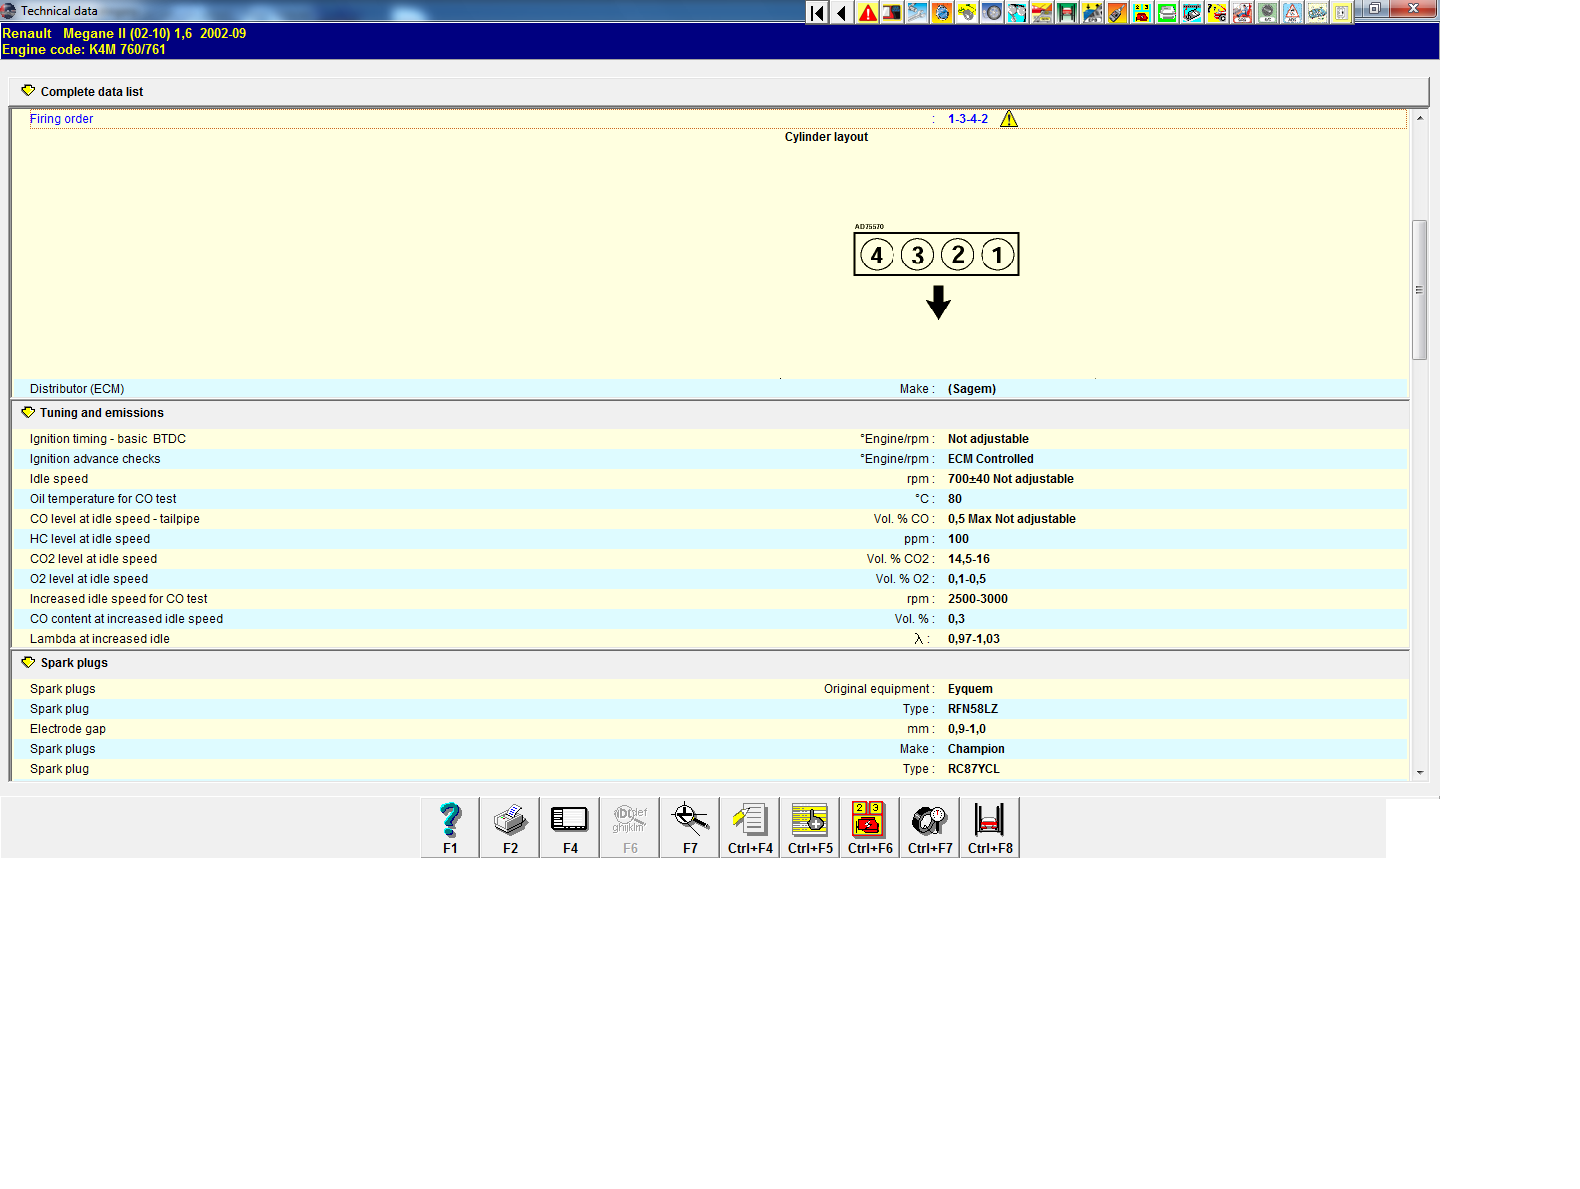Click the Ctrl+F8 vehicle lift button
Image resolution: width=1580 pixels, height=1189 pixels.
(x=990, y=827)
